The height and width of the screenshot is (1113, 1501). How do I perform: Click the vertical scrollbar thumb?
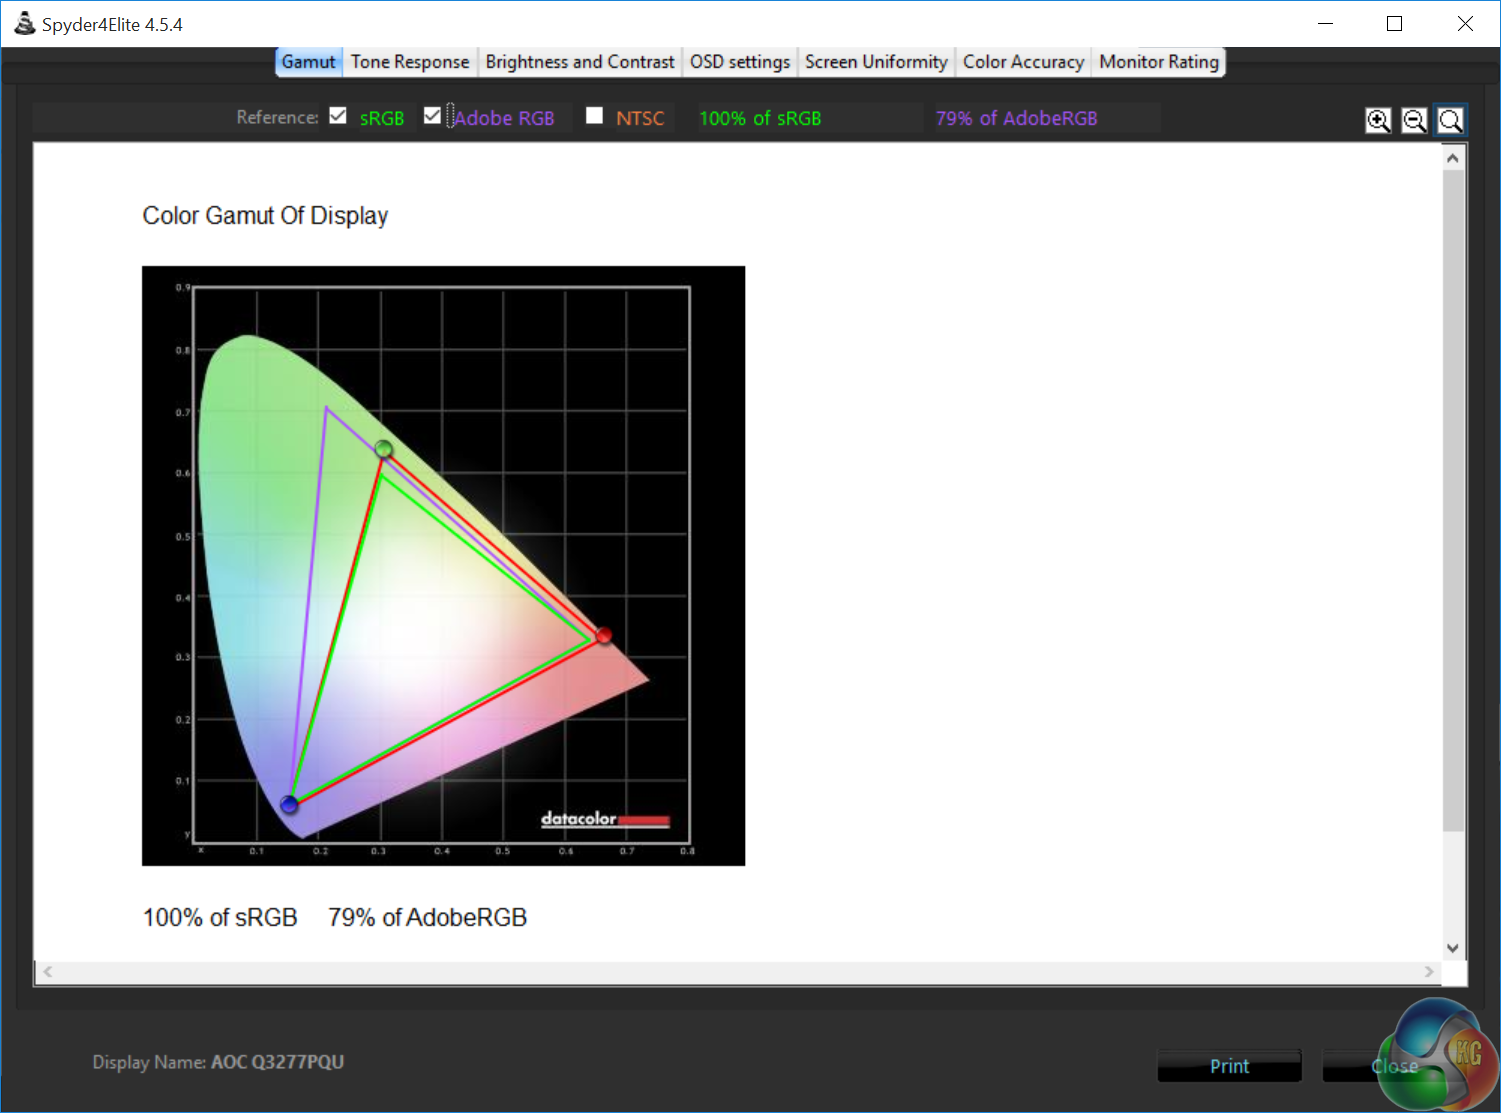tap(1453, 500)
